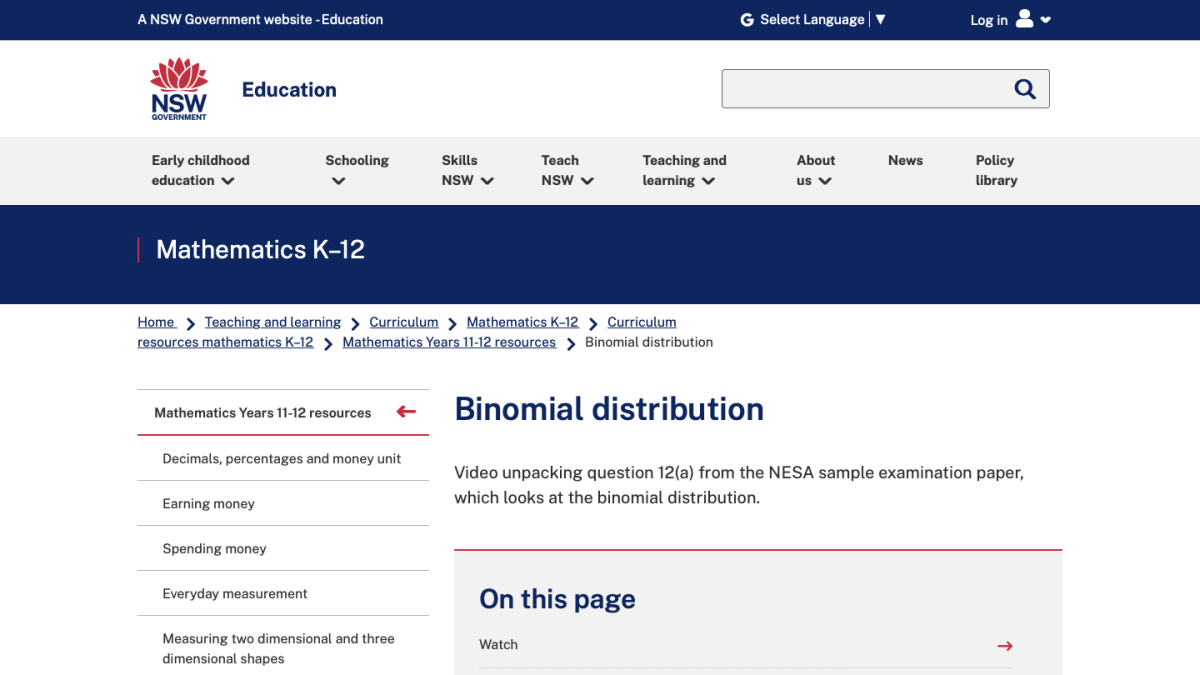
Task: Open the Earning money sidebar page
Action: (208, 503)
